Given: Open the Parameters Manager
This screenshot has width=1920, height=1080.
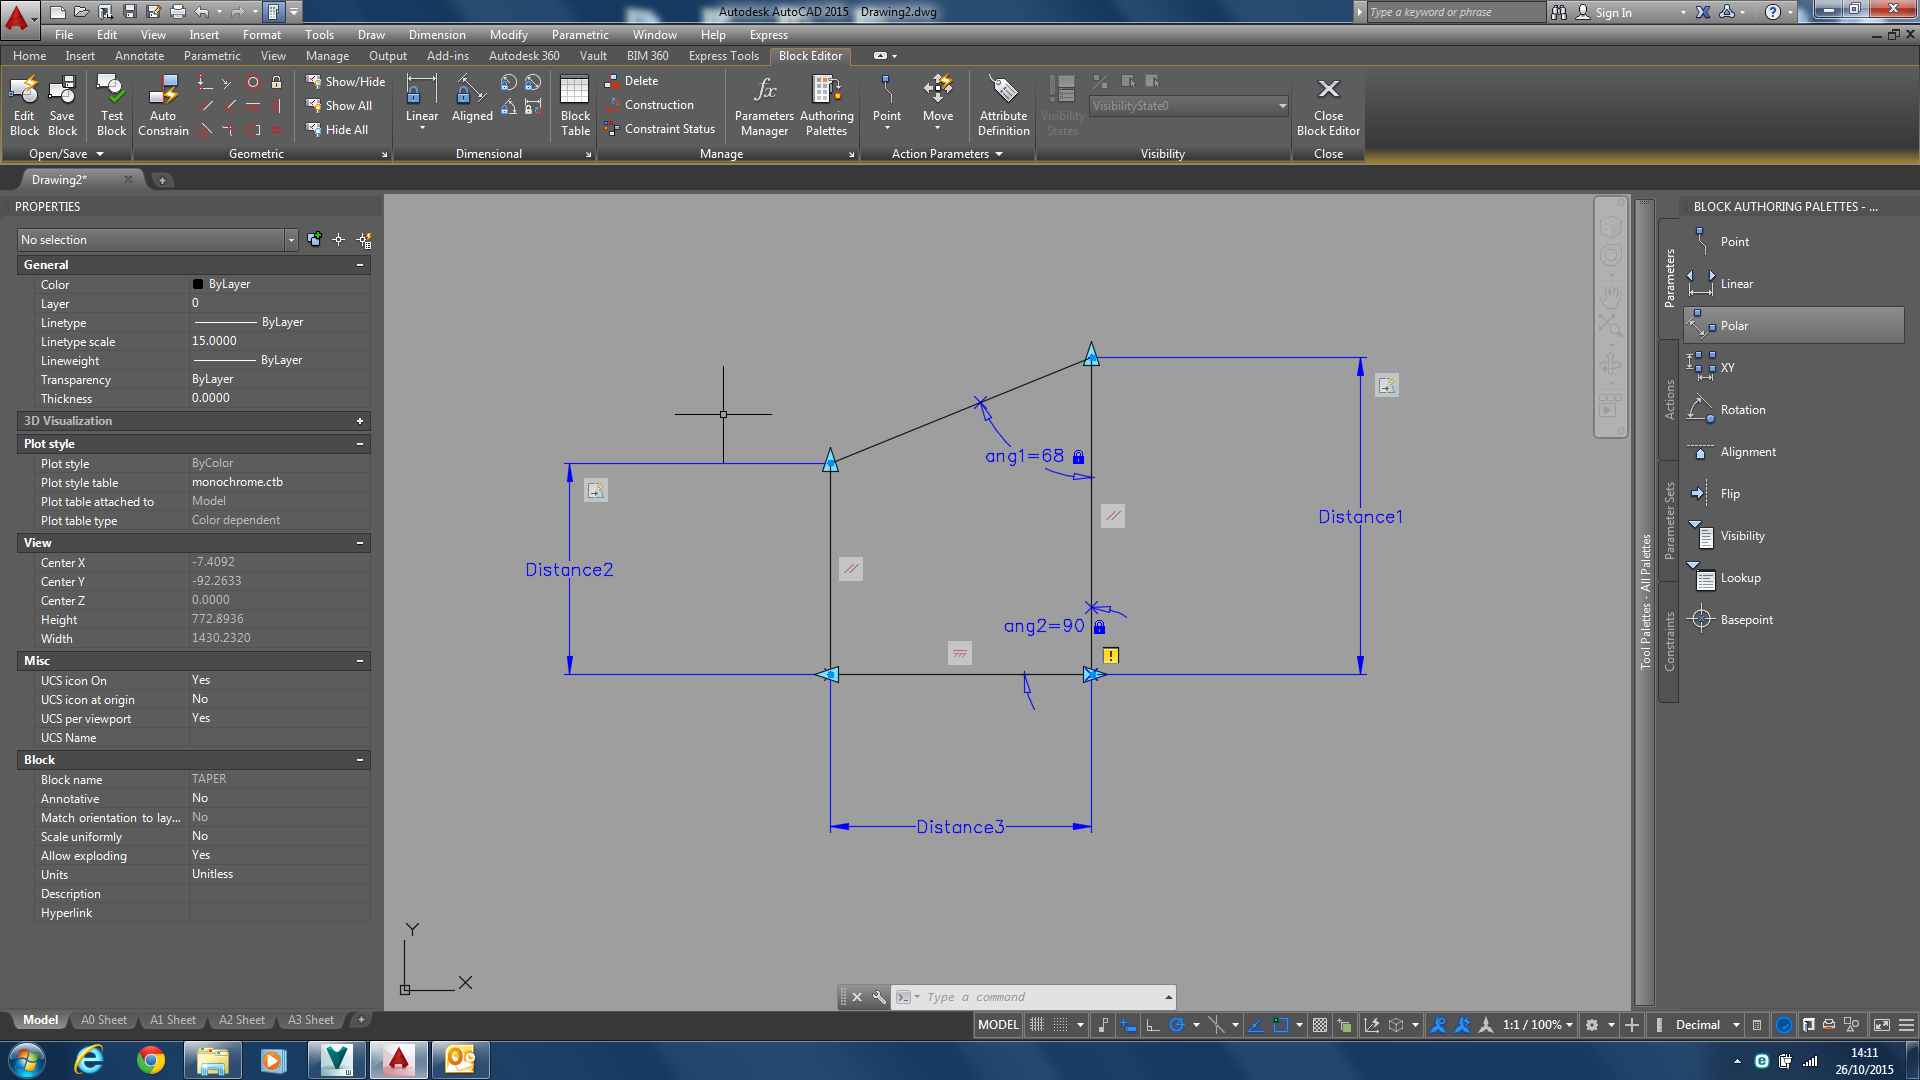Looking at the screenshot, I should point(763,105).
